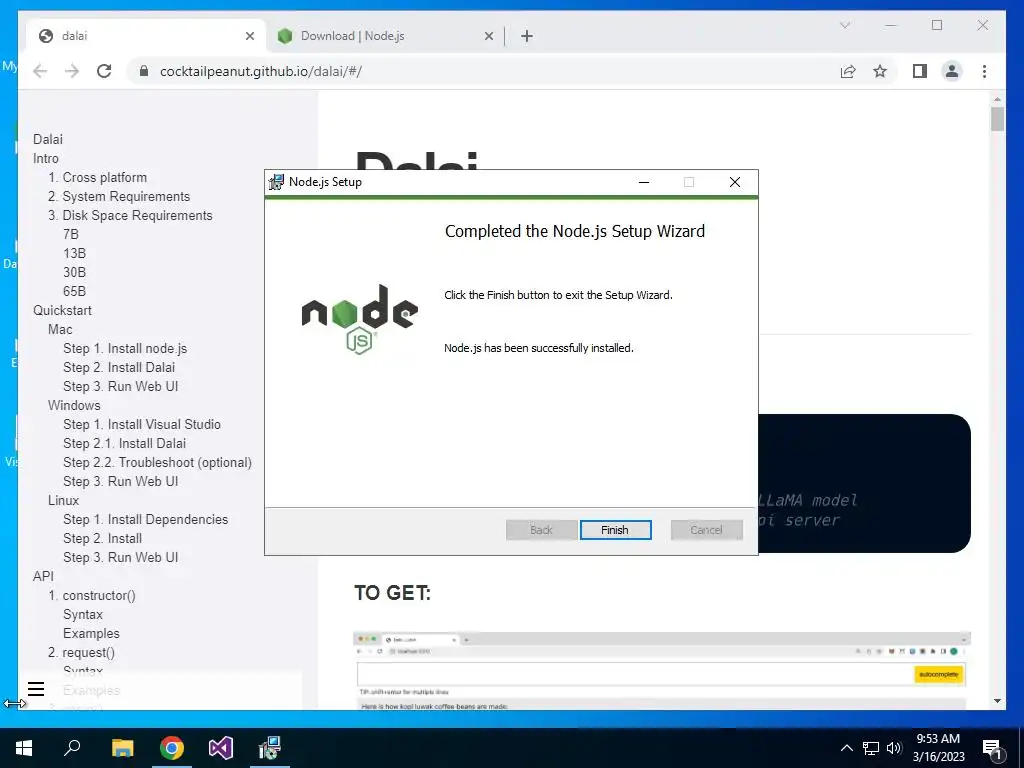Bookmark this tab with star icon
Viewport: 1024px width, 768px height.
tap(880, 71)
